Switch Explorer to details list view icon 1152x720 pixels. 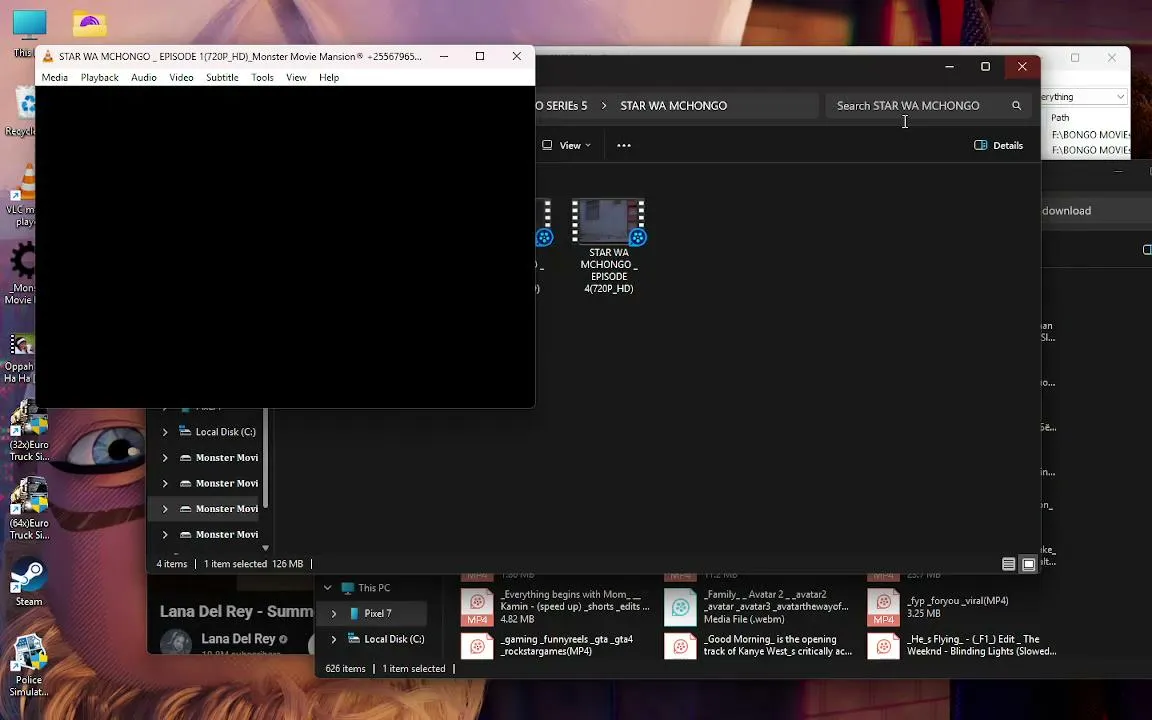(1009, 564)
